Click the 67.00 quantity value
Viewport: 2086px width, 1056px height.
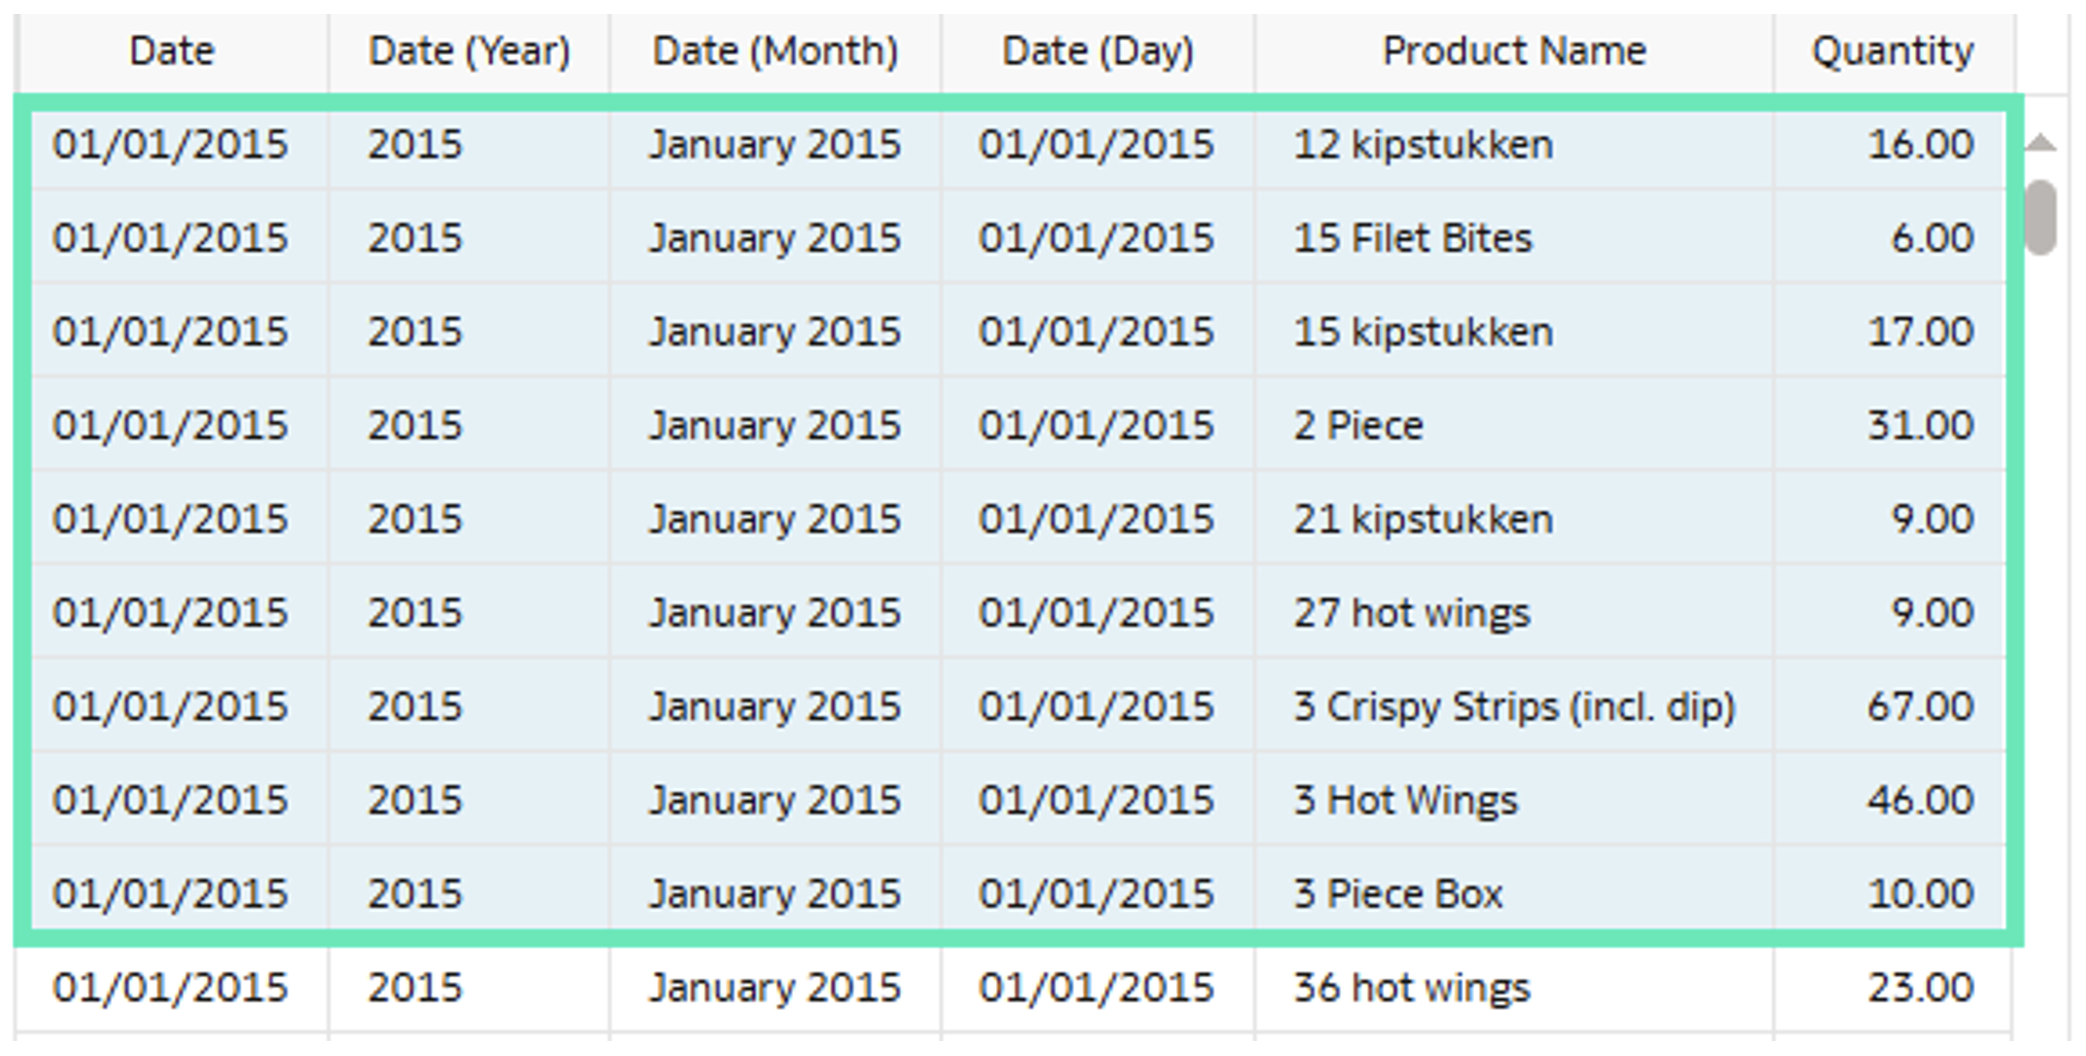1920,707
